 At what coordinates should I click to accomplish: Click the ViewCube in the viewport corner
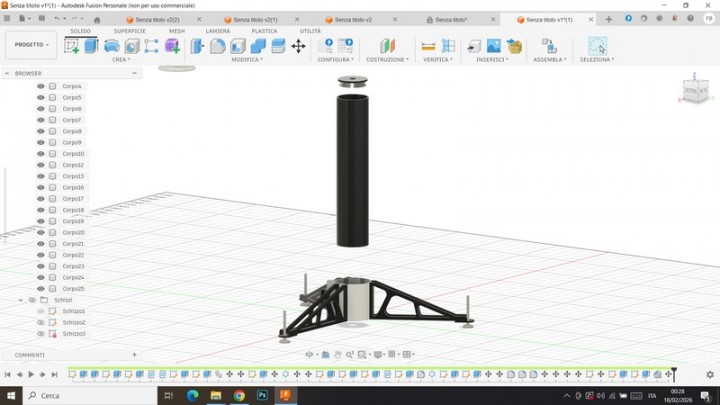coord(695,92)
